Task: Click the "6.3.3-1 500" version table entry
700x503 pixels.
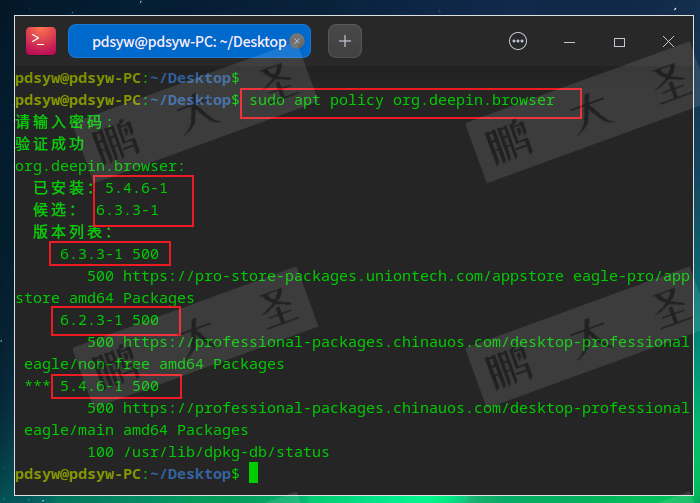Action: [109, 254]
